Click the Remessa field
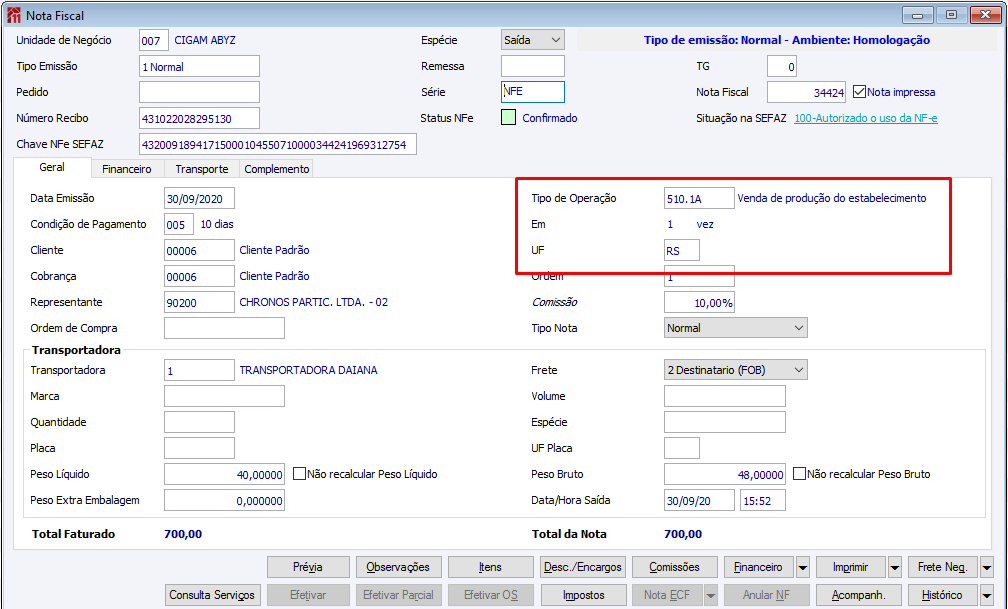1008x609 pixels. click(533, 66)
